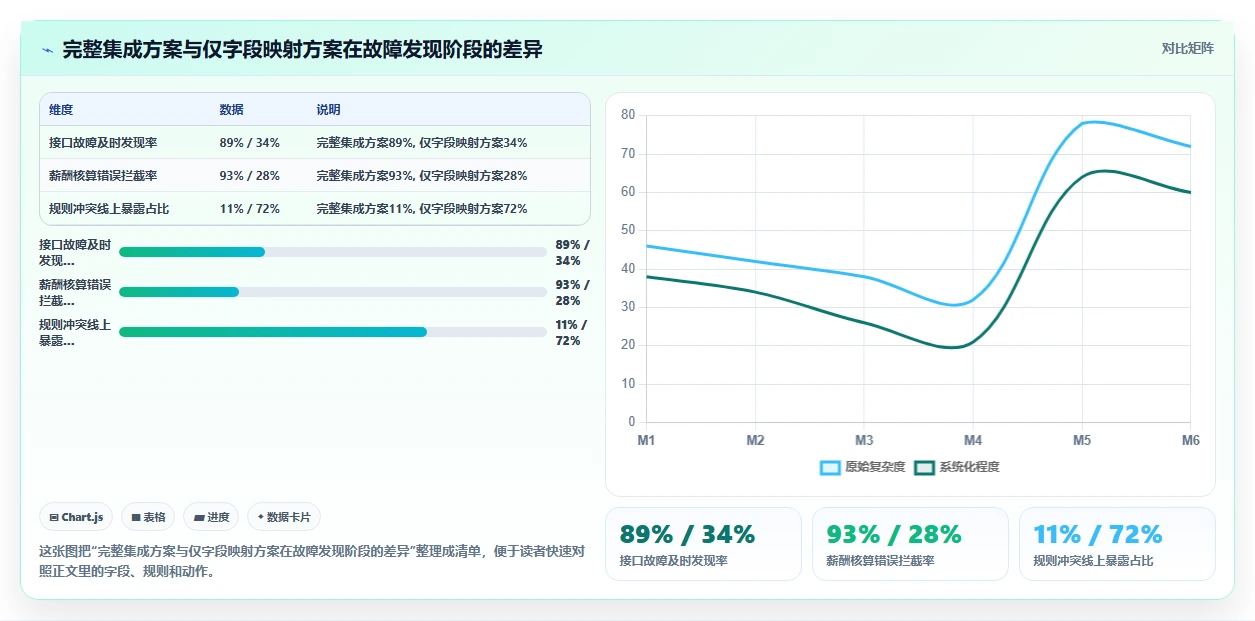1255x621 pixels.
Task: Click table value 93% / 28%
Action: tap(249, 176)
